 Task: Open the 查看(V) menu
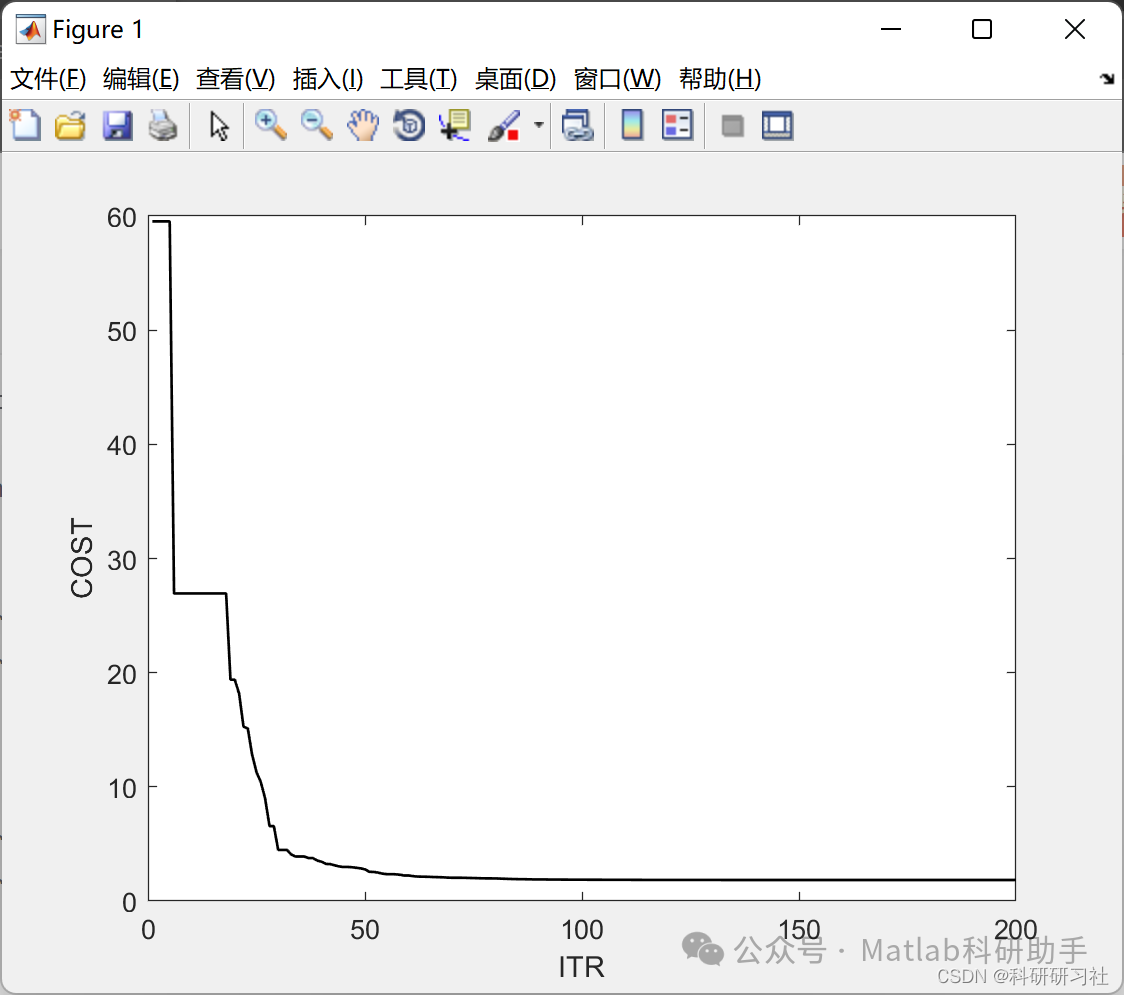pyautogui.click(x=236, y=79)
